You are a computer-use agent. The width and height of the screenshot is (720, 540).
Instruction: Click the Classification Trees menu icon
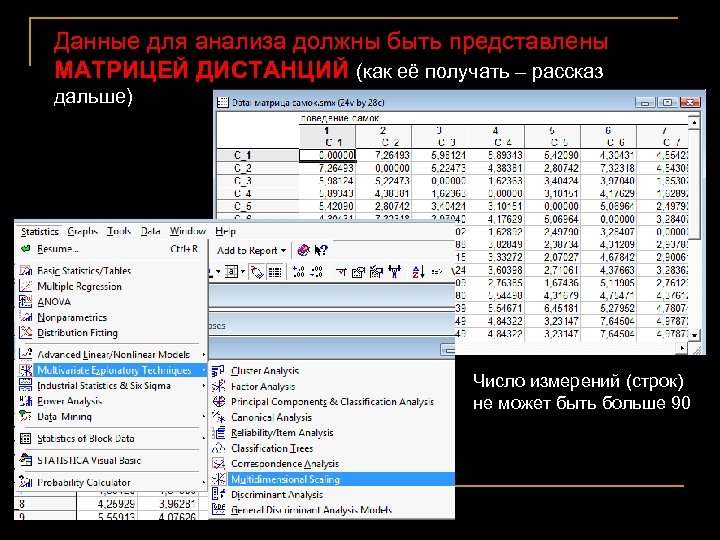pyautogui.click(x=219, y=448)
